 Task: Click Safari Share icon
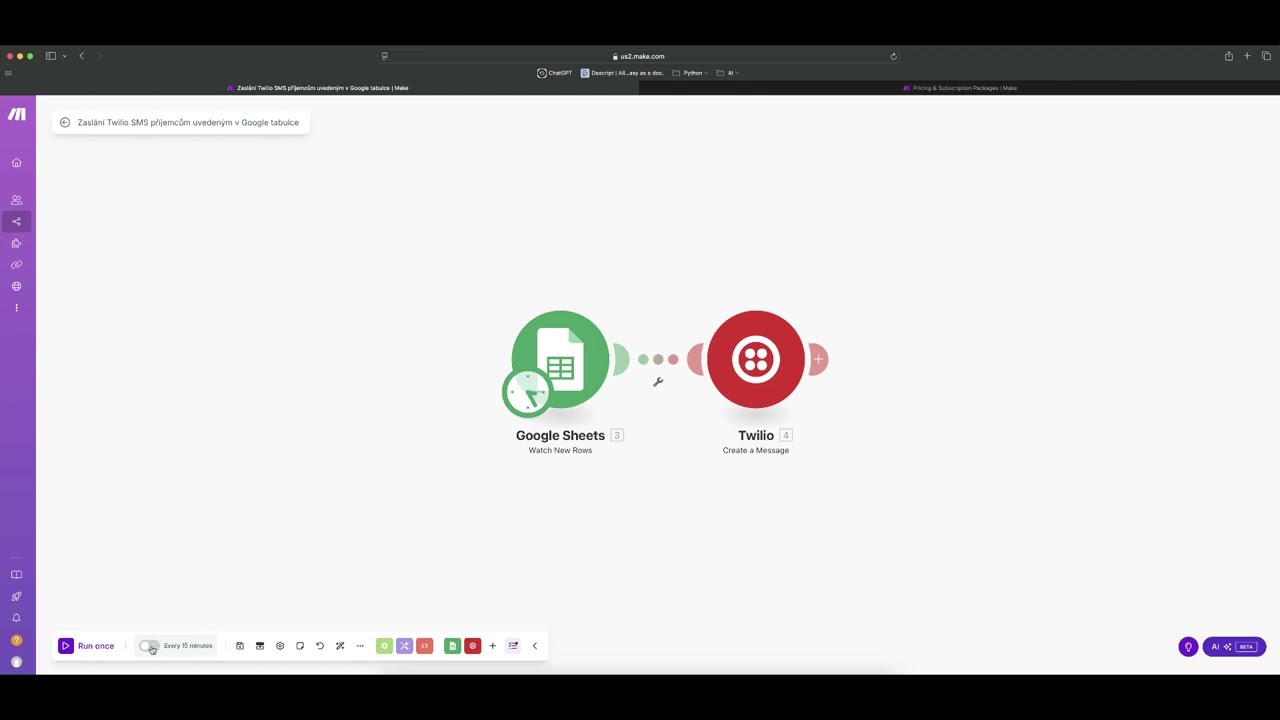[1229, 56]
